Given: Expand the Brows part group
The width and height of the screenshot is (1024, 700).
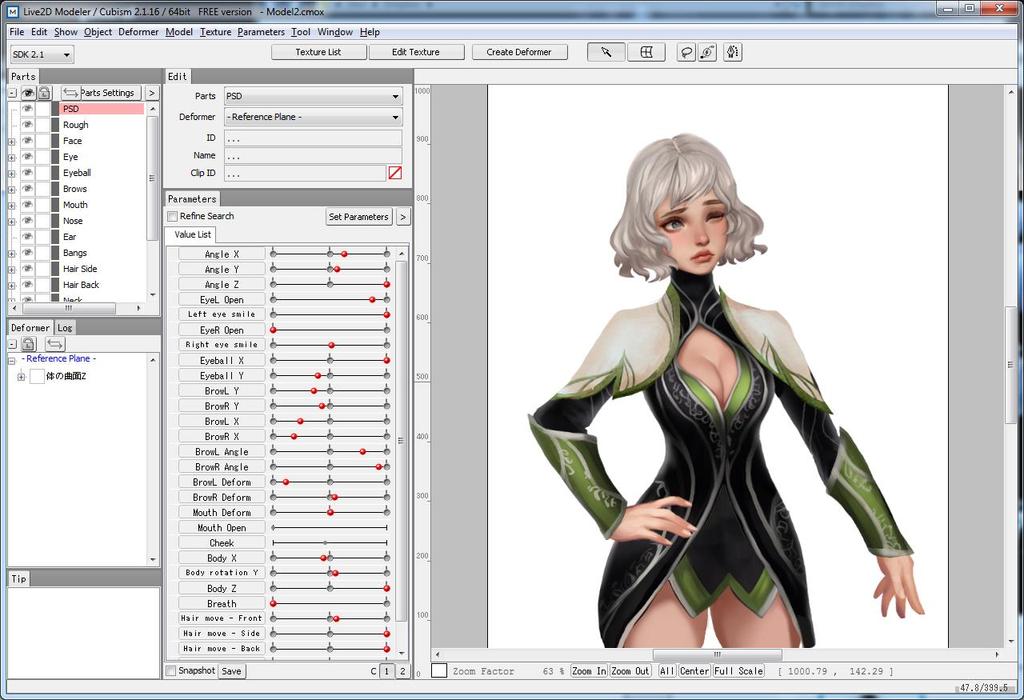Looking at the screenshot, I should [x=12, y=189].
